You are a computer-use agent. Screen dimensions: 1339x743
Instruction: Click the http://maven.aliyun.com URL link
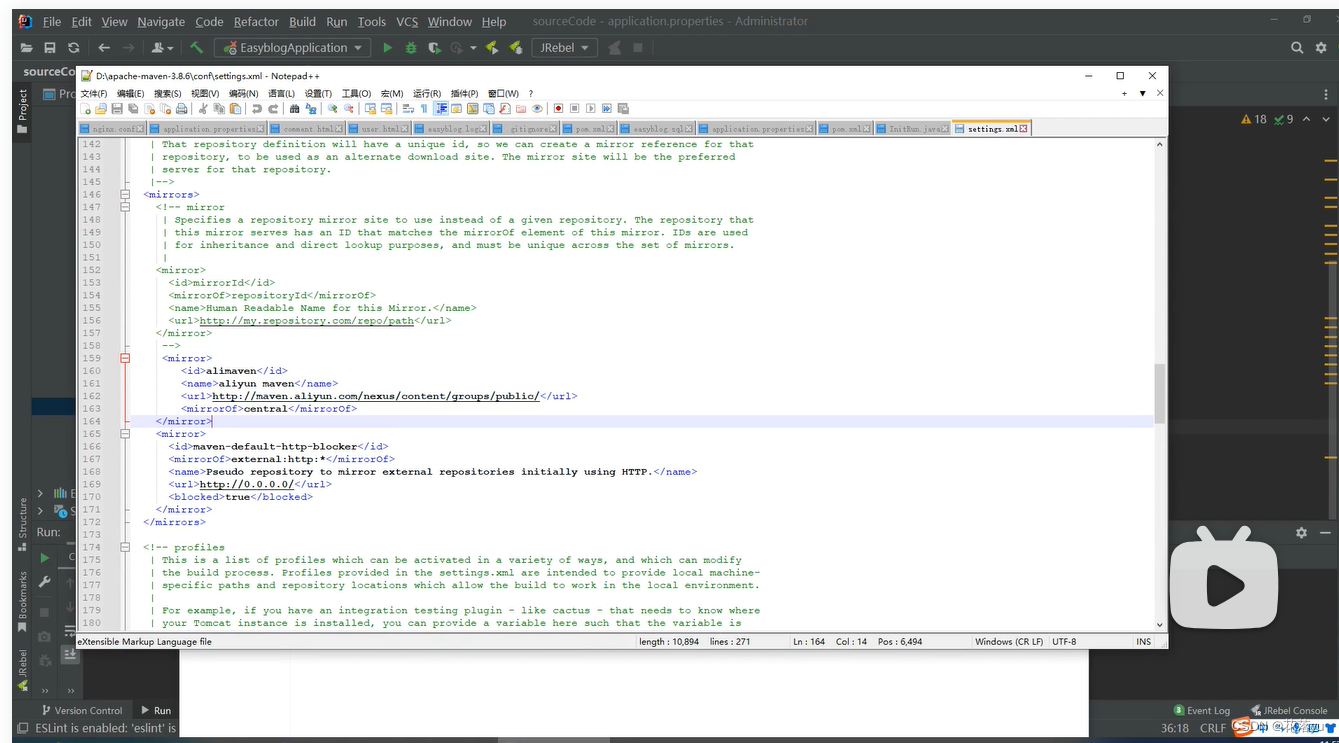tap(376, 396)
